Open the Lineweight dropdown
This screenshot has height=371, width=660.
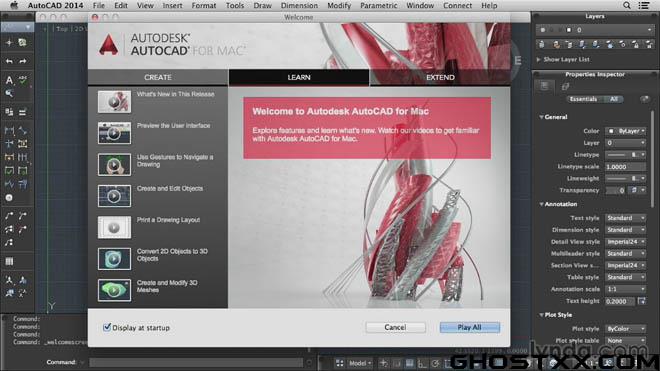pos(625,179)
